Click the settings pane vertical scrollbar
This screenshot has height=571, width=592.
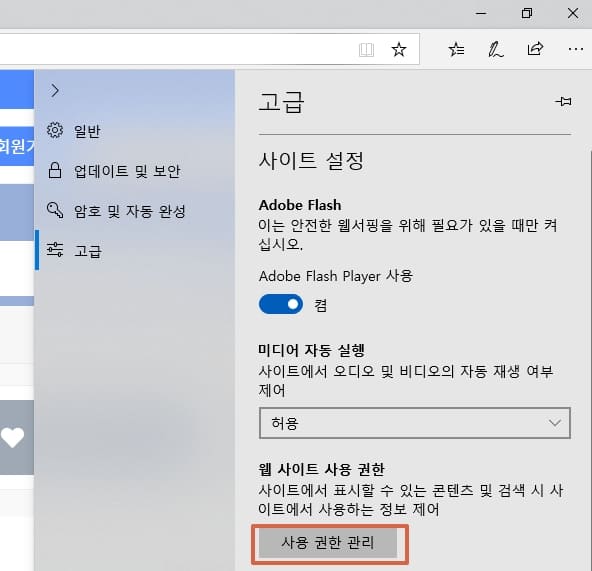(590, 359)
